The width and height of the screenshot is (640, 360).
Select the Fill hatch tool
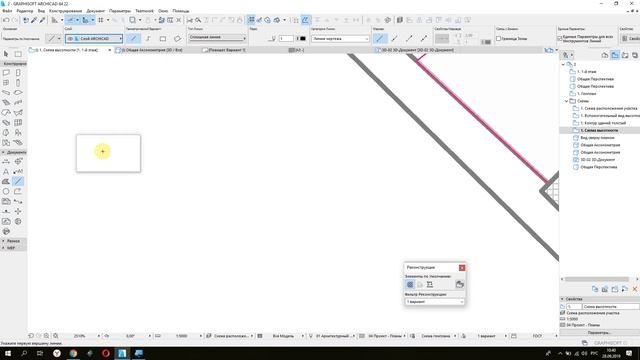point(6,181)
